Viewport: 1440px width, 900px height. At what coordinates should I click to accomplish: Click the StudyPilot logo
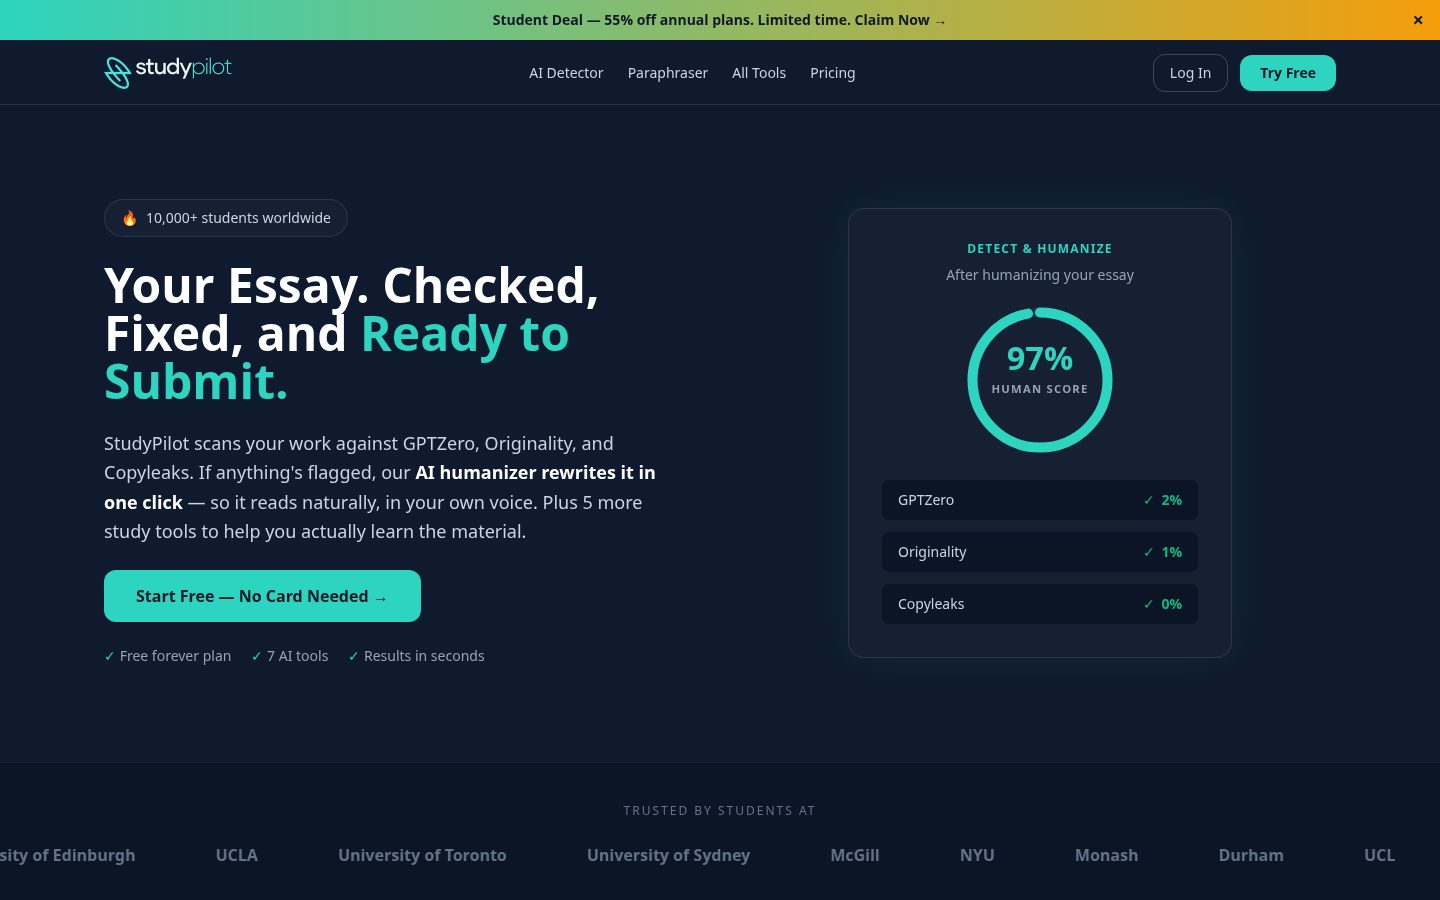point(168,72)
